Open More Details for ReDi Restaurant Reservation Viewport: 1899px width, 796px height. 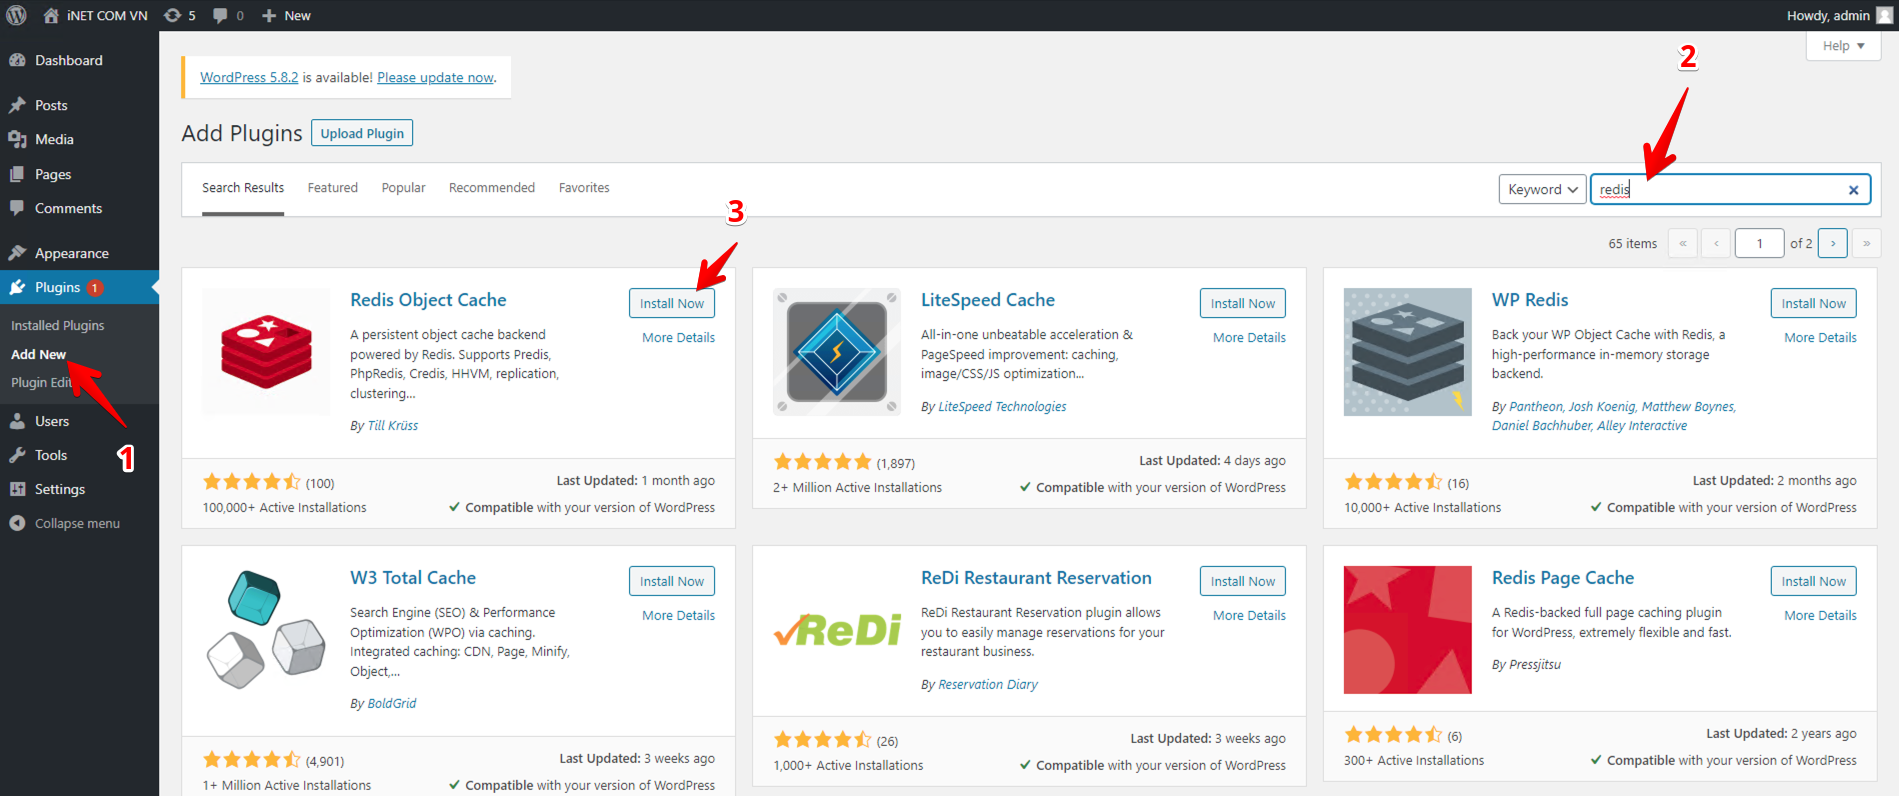pos(1250,616)
